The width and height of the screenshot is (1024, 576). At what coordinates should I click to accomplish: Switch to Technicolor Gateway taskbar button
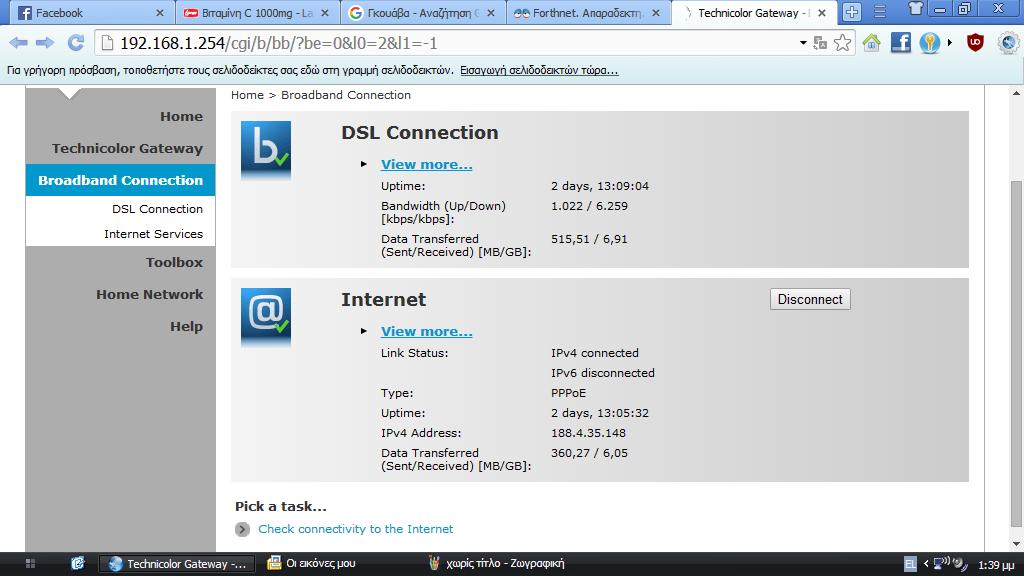(x=175, y=564)
